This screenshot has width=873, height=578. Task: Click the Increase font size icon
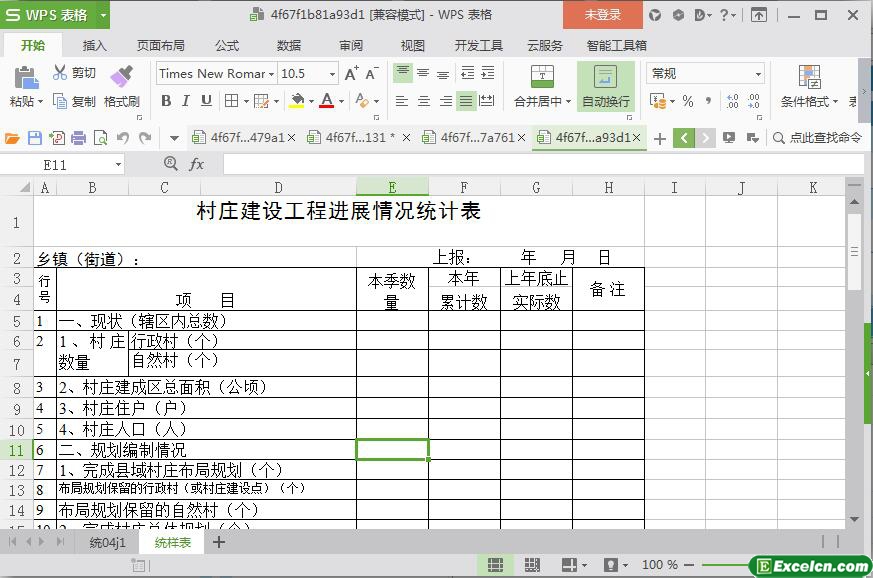click(x=351, y=73)
